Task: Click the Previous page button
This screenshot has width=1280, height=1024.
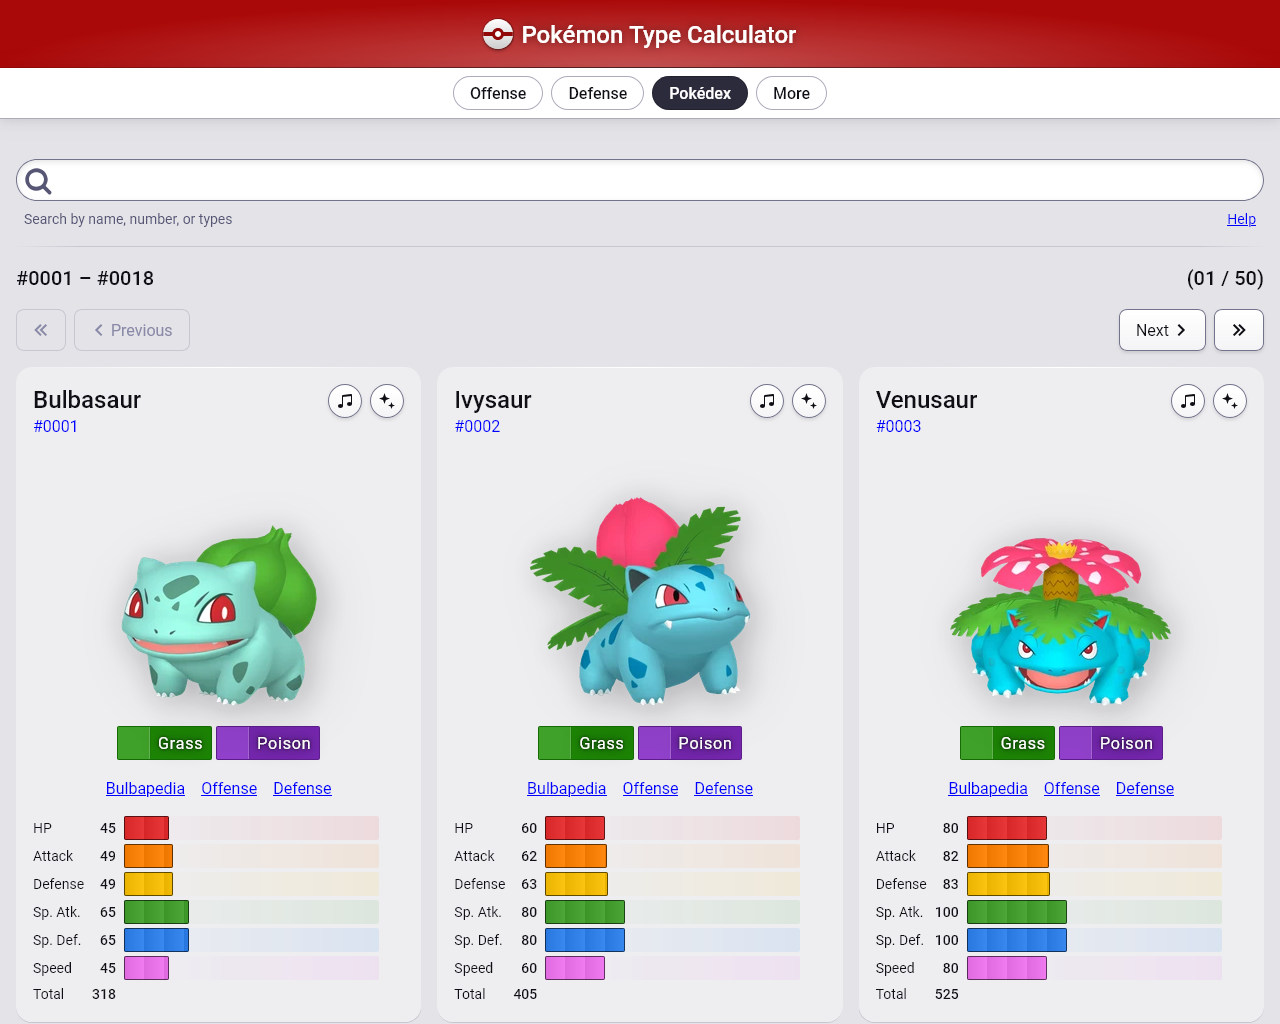Action: [x=132, y=330]
